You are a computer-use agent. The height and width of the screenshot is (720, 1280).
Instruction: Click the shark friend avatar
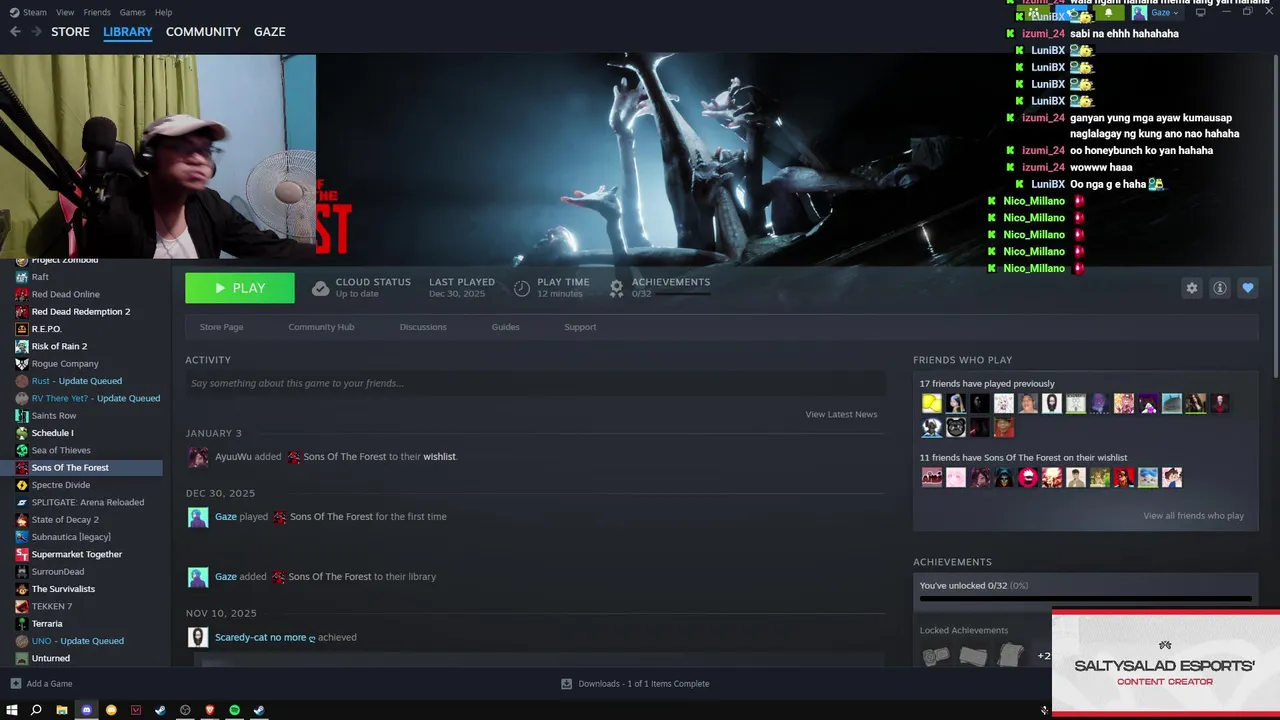coord(1172,404)
